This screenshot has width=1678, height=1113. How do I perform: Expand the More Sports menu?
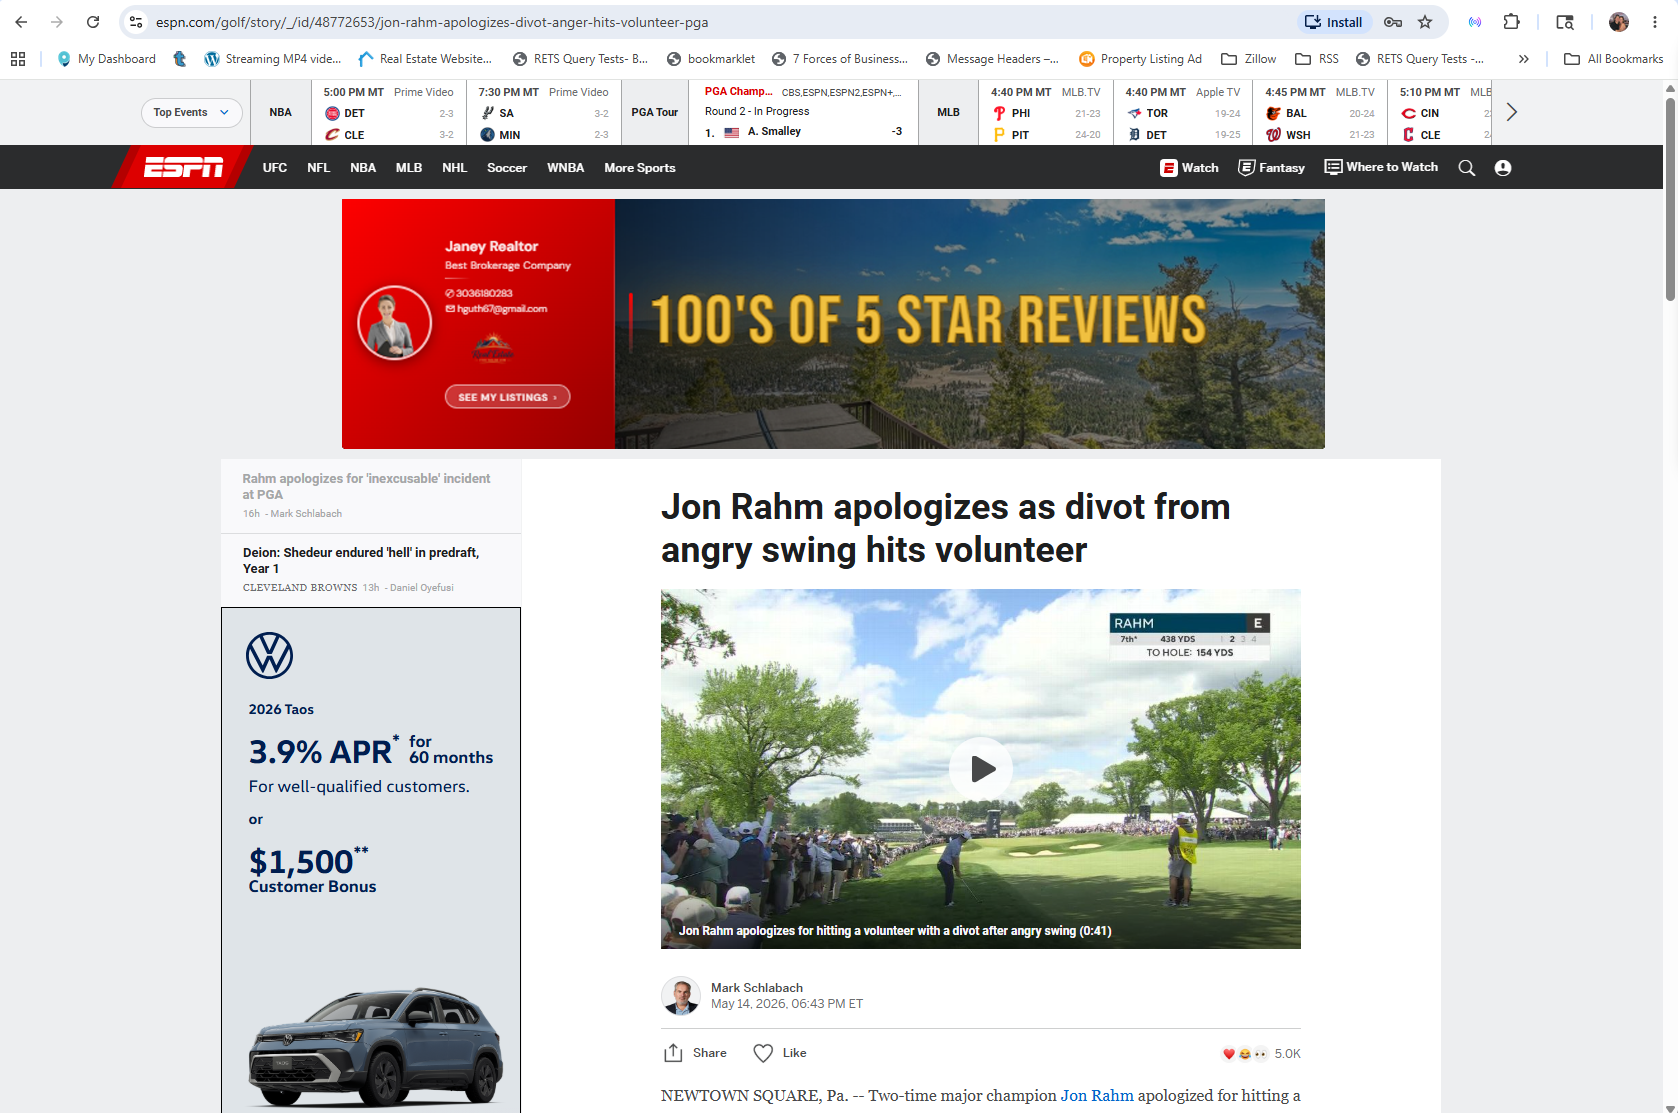click(x=640, y=168)
